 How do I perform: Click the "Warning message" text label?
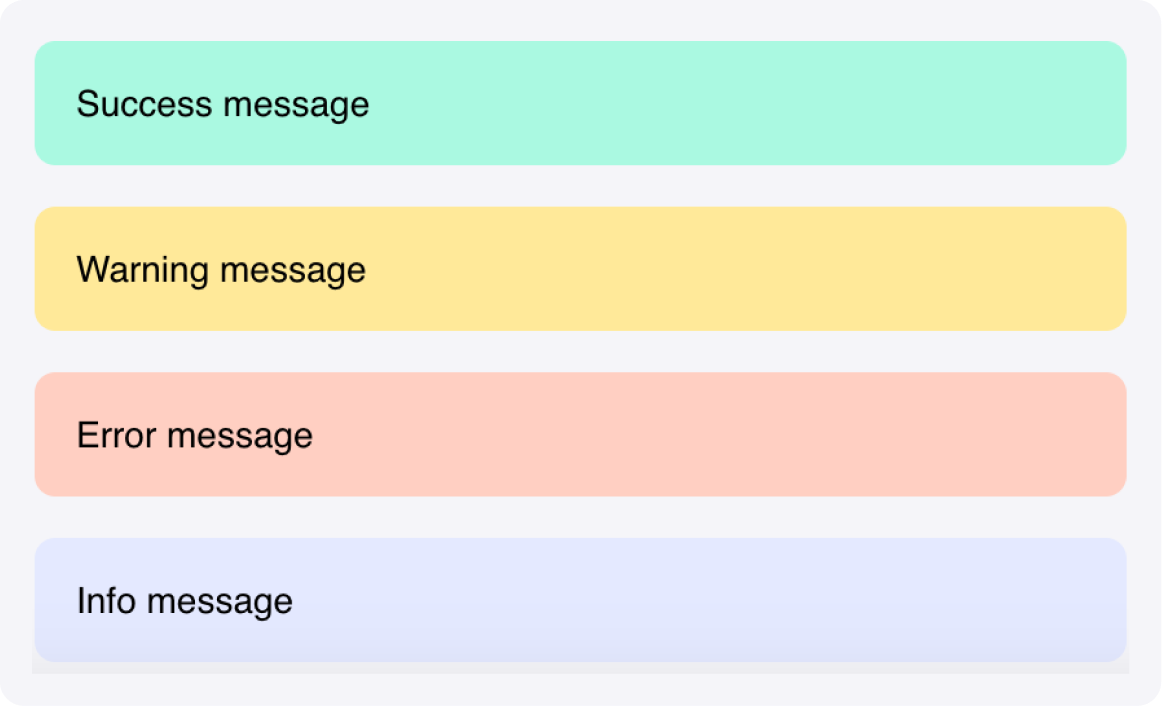pyautogui.click(x=221, y=270)
